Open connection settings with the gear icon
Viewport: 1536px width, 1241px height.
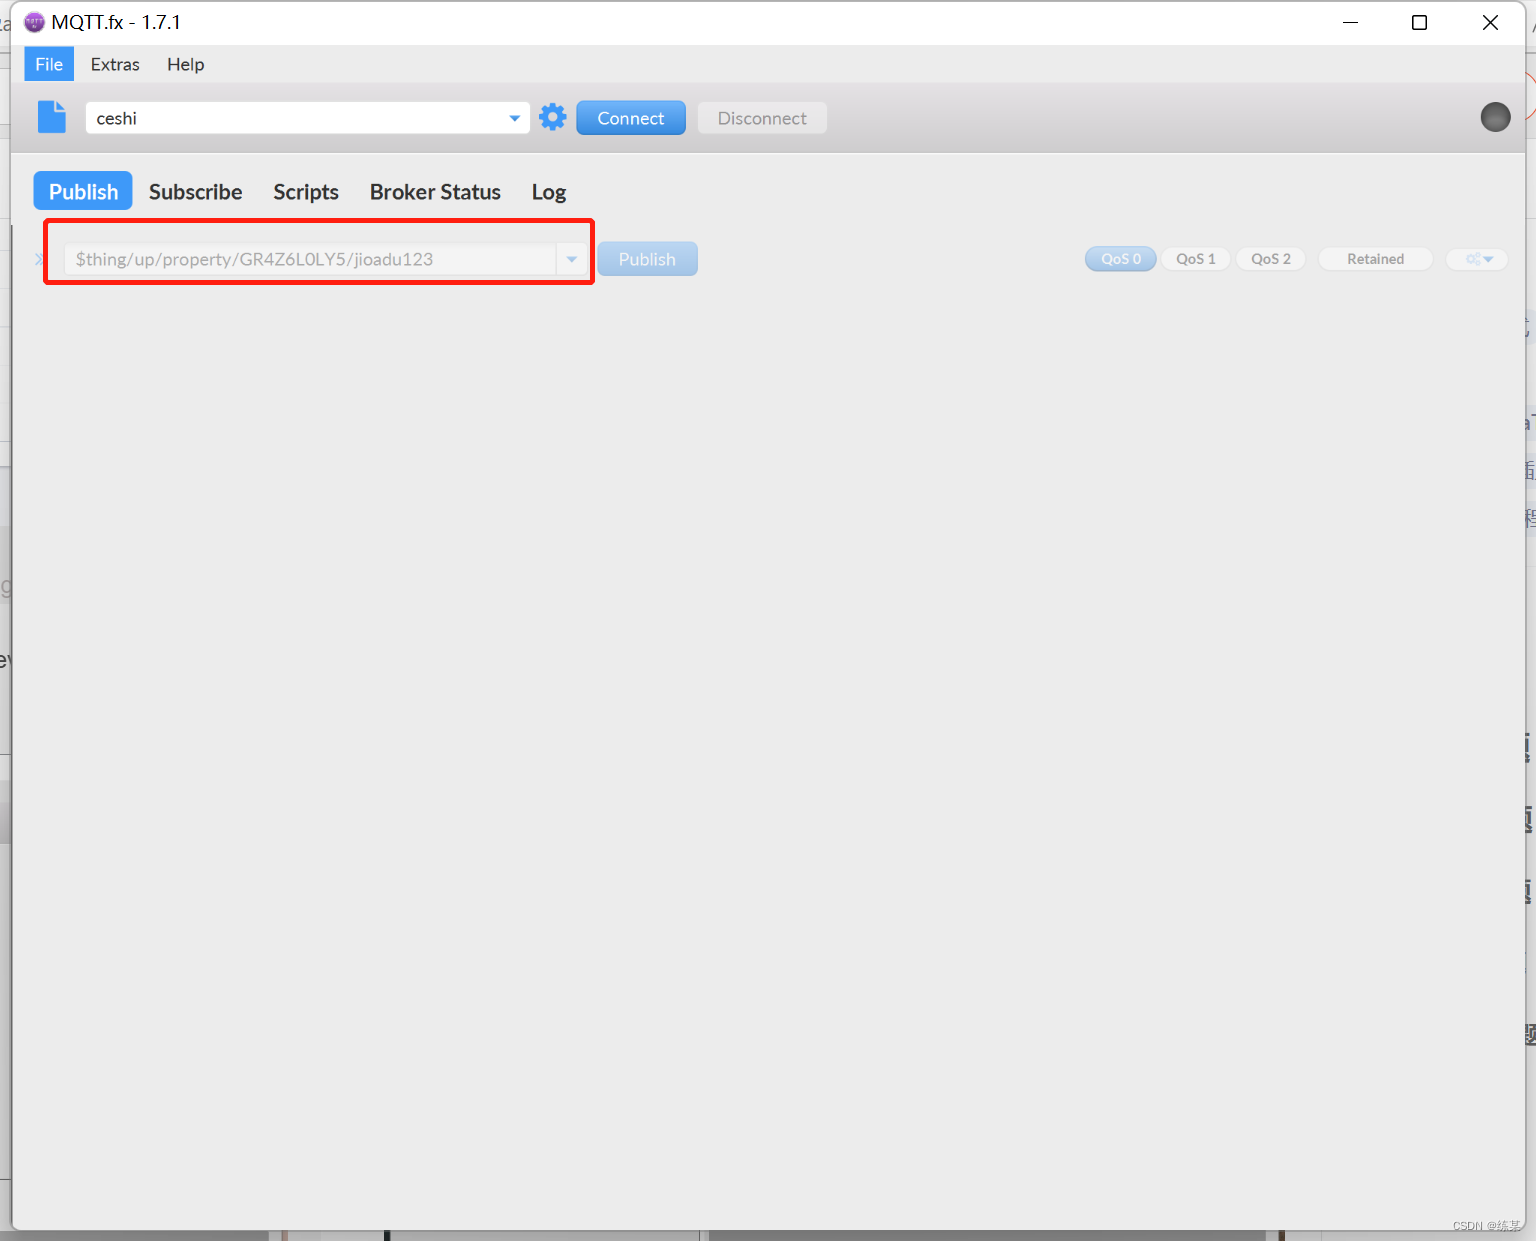(553, 117)
